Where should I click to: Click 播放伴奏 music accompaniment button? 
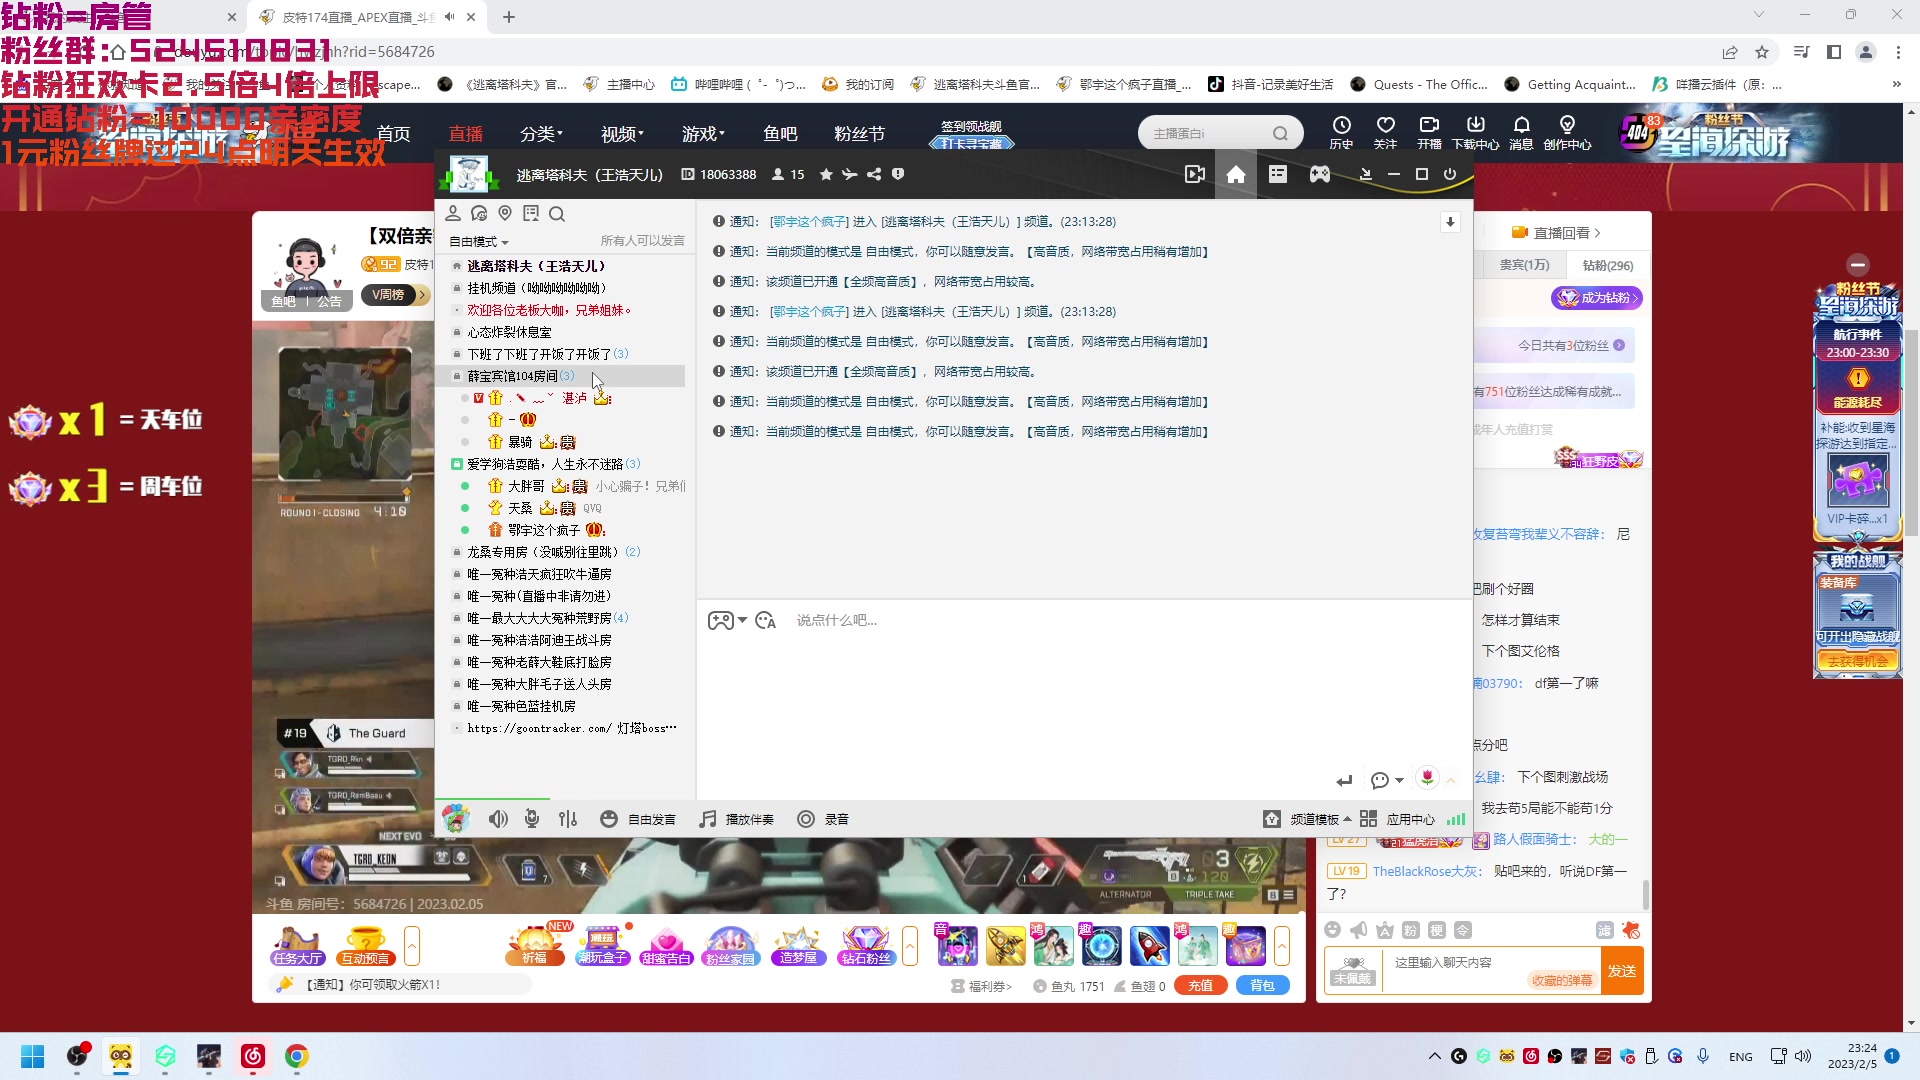pos(736,819)
